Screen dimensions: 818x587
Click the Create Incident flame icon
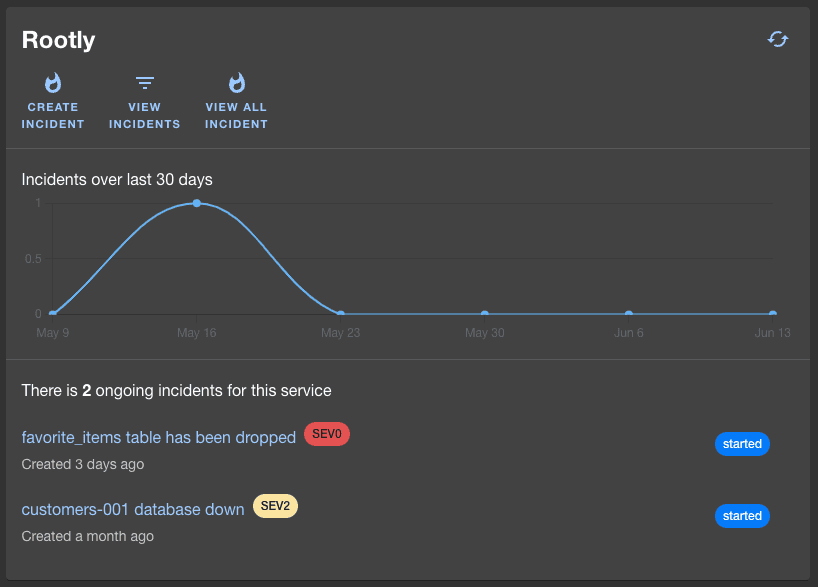click(53, 82)
